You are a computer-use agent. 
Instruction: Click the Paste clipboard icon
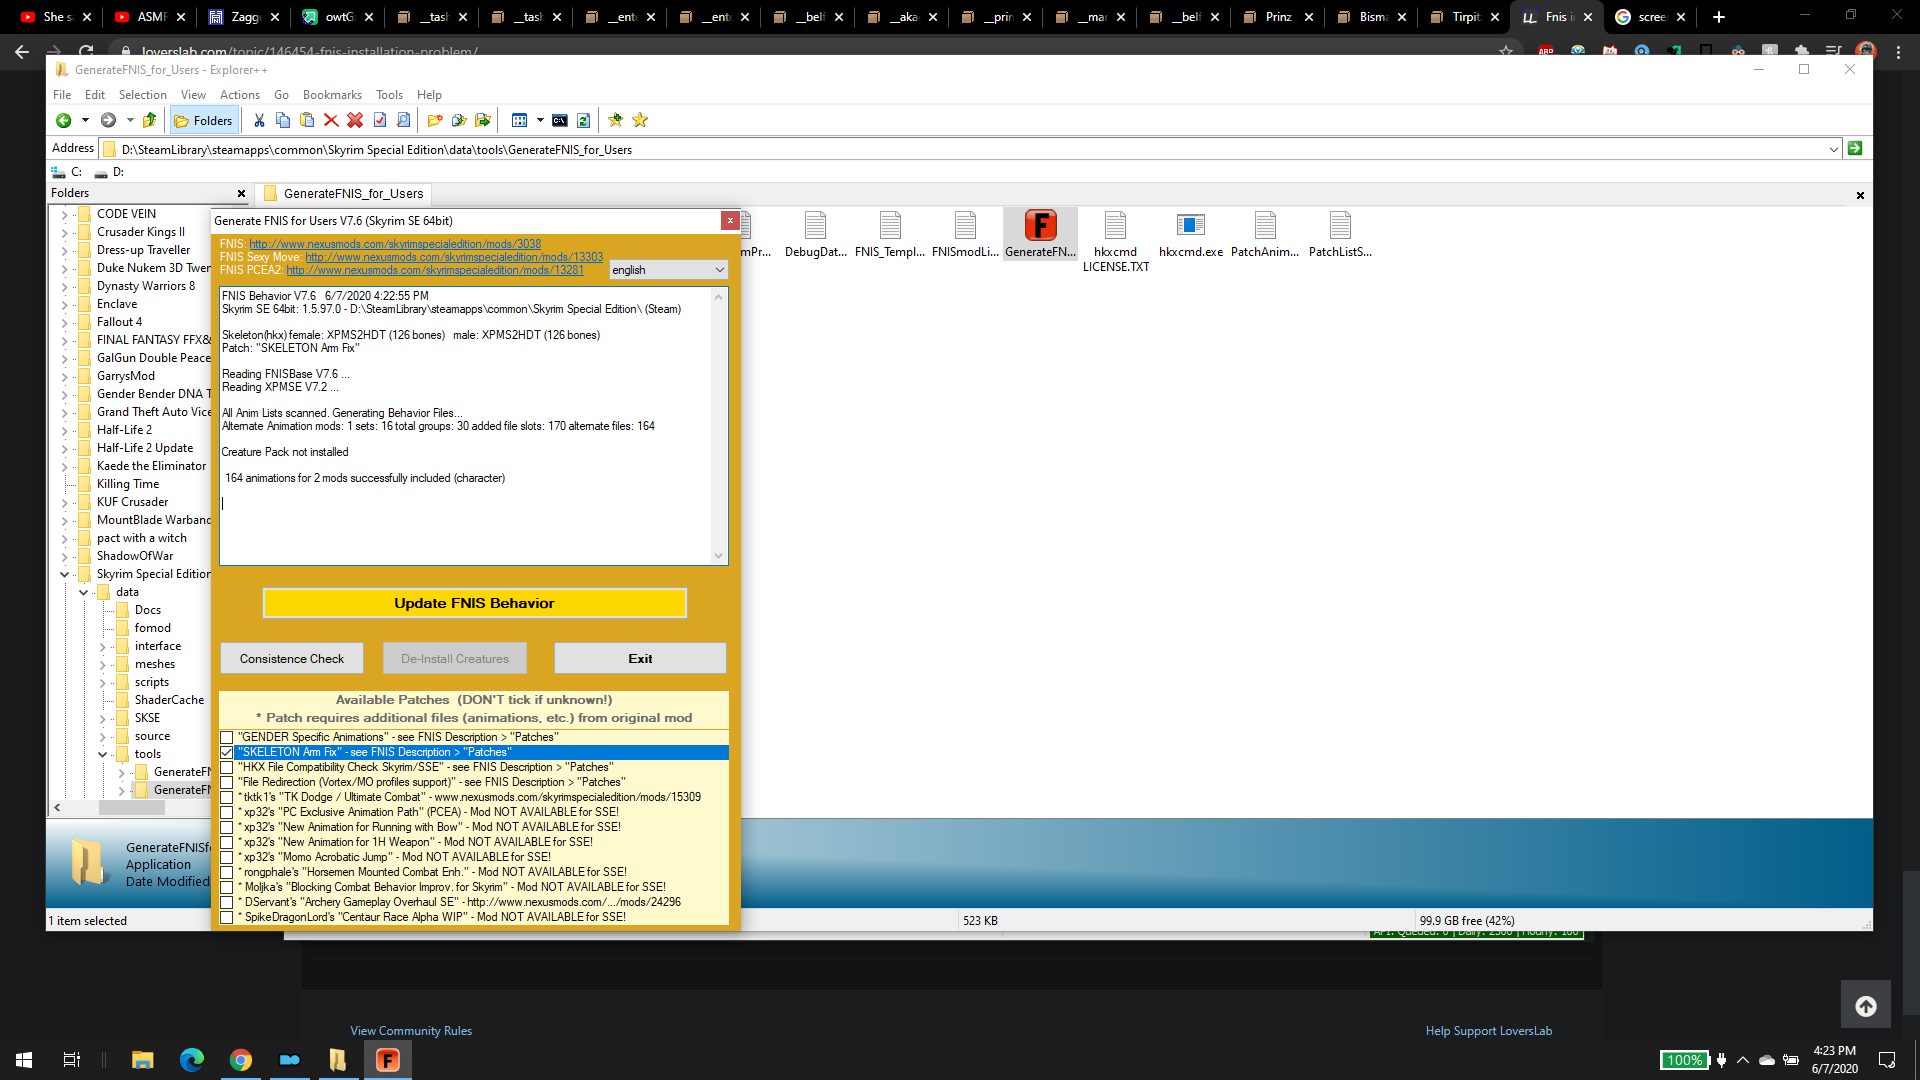click(x=307, y=121)
